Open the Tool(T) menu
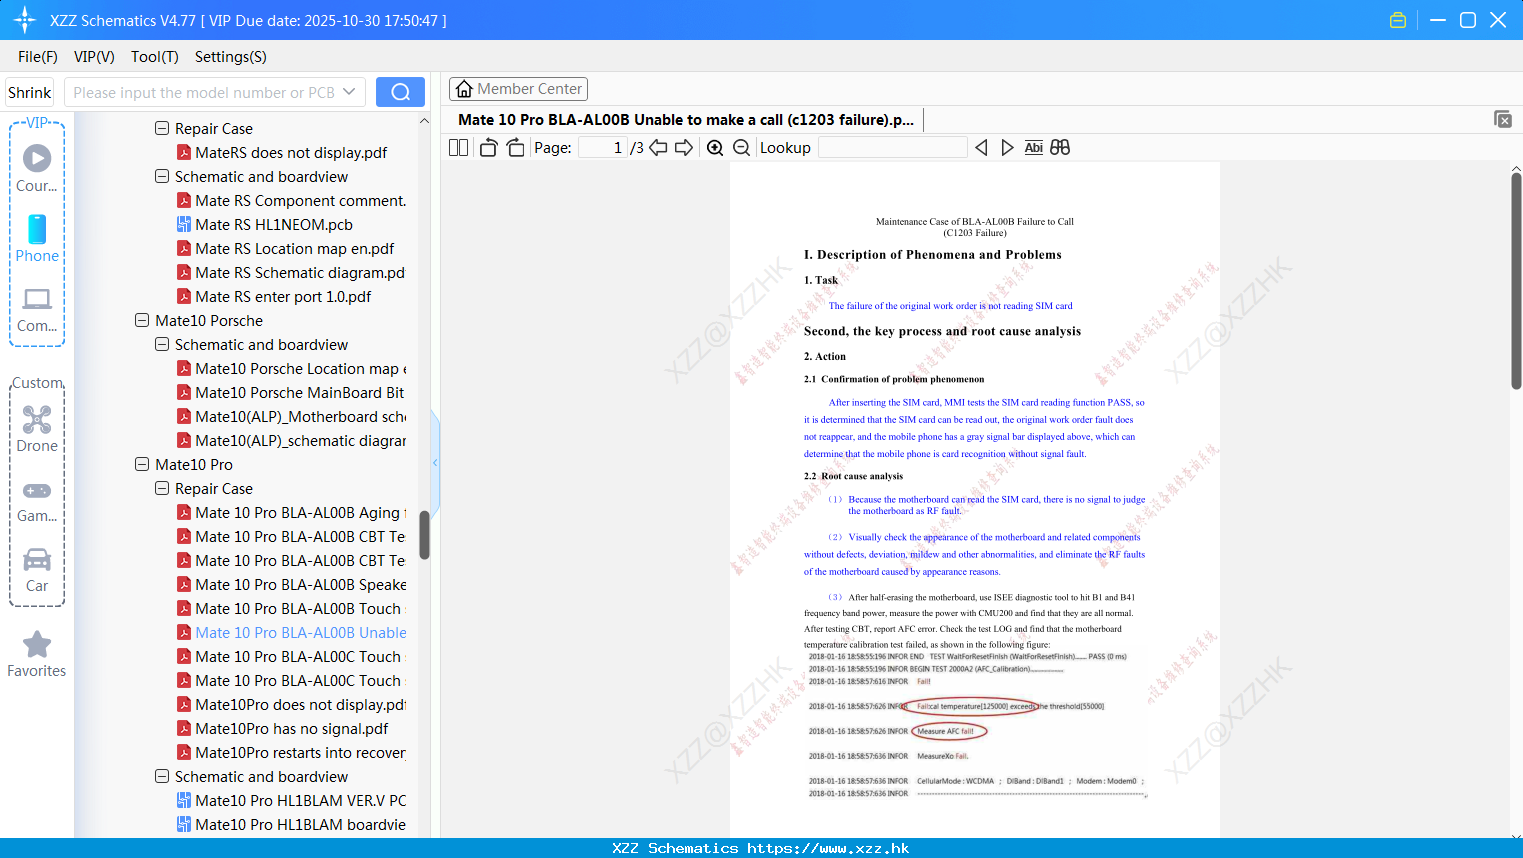 (x=155, y=57)
